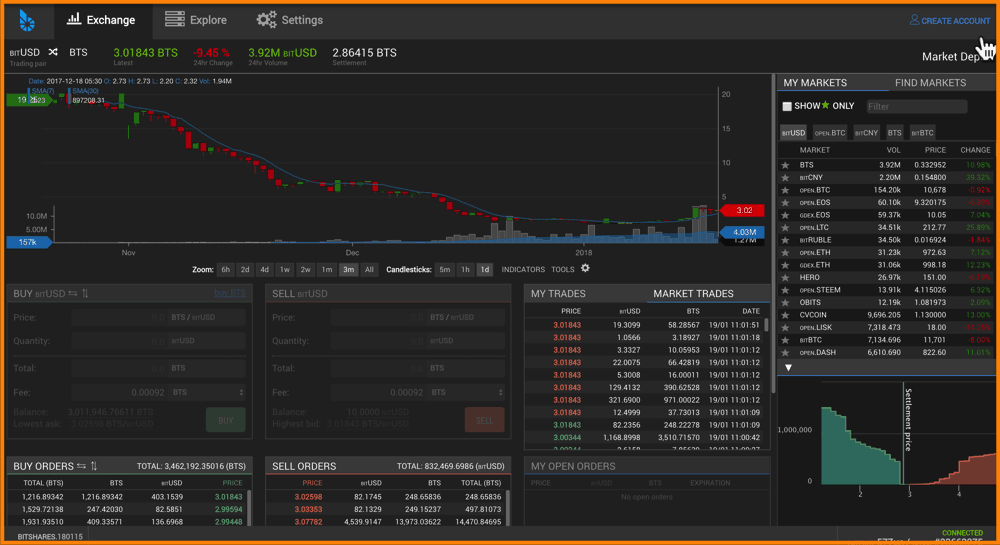Filter markets by BTS base
1000x545 pixels.
pos(895,133)
